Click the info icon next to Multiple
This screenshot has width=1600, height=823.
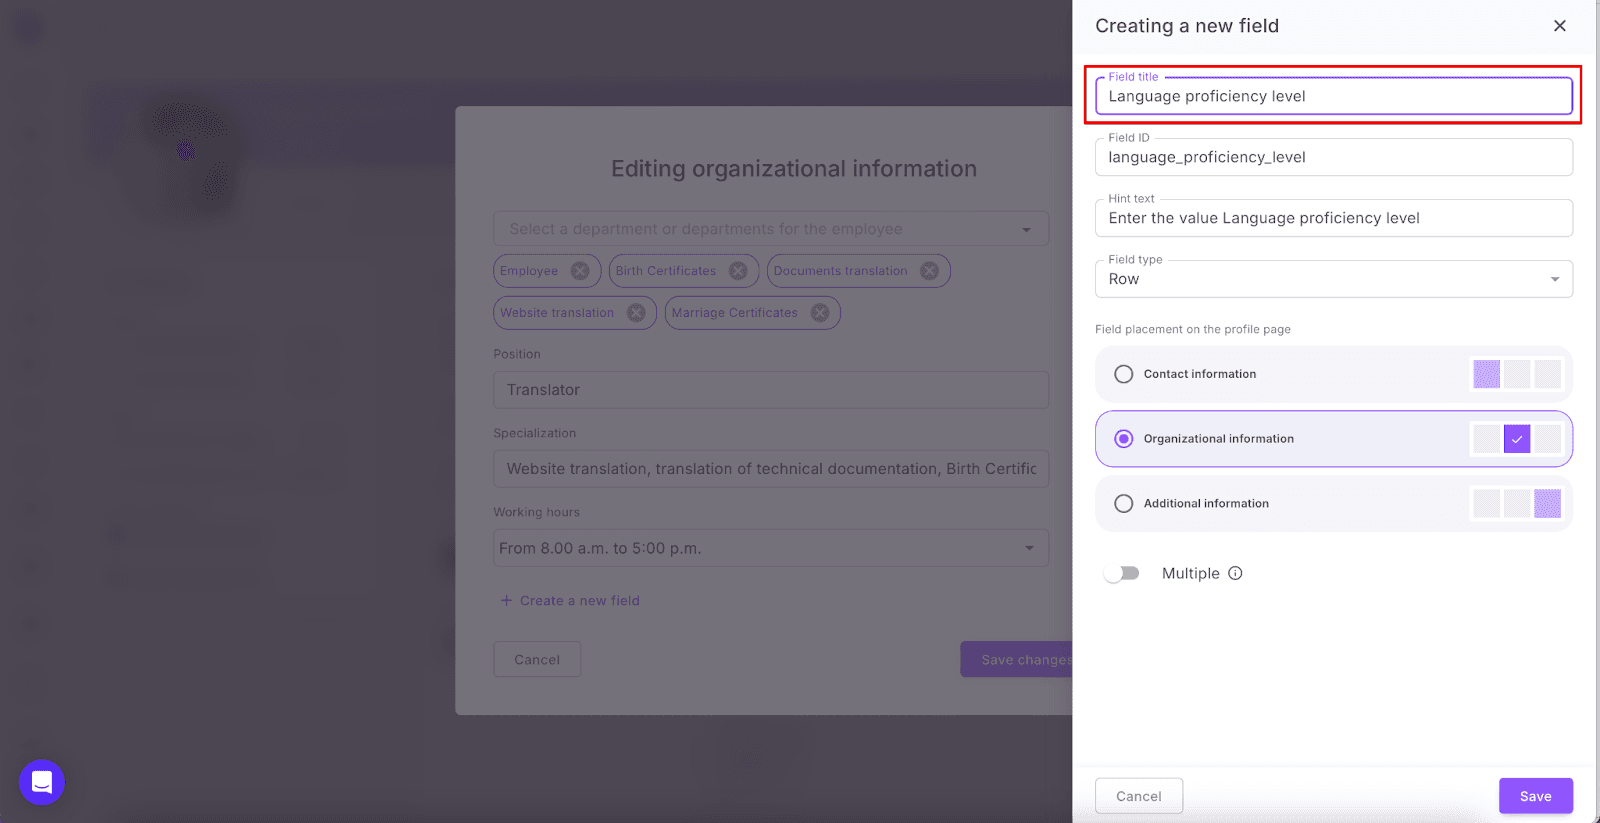point(1235,573)
